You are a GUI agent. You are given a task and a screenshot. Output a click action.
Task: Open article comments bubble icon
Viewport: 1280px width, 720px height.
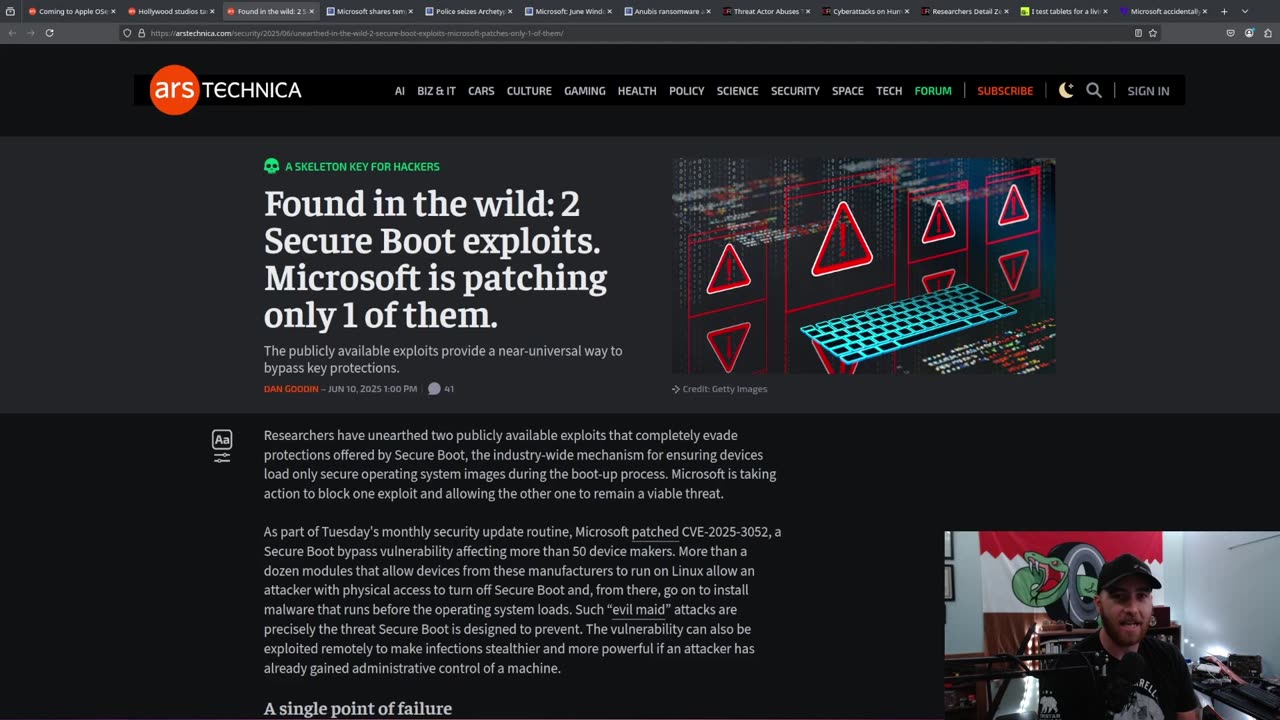click(x=434, y=389)
